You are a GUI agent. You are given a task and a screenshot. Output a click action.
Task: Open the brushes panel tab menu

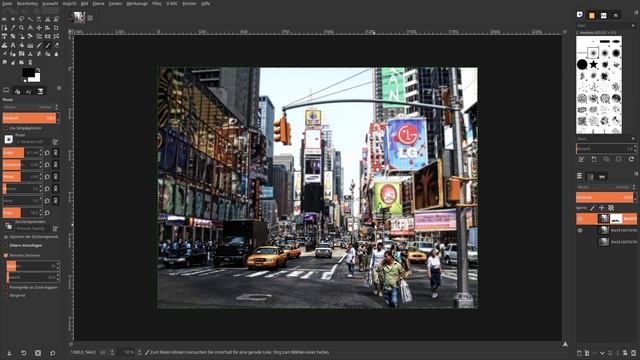click(x=636, y=13)
